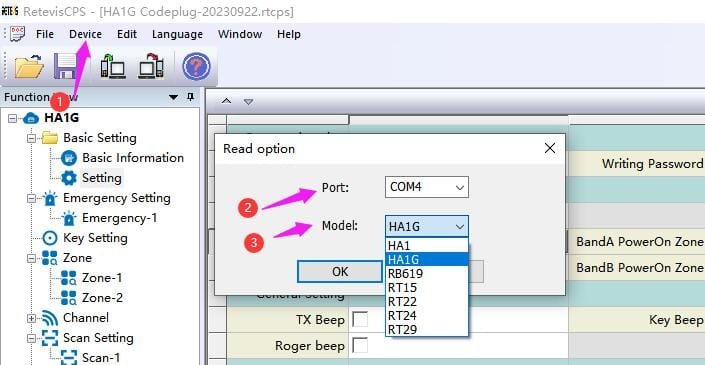Select RB619 in the model list
705x365 pixels.
pyautogui.click(x=427, y=273)
